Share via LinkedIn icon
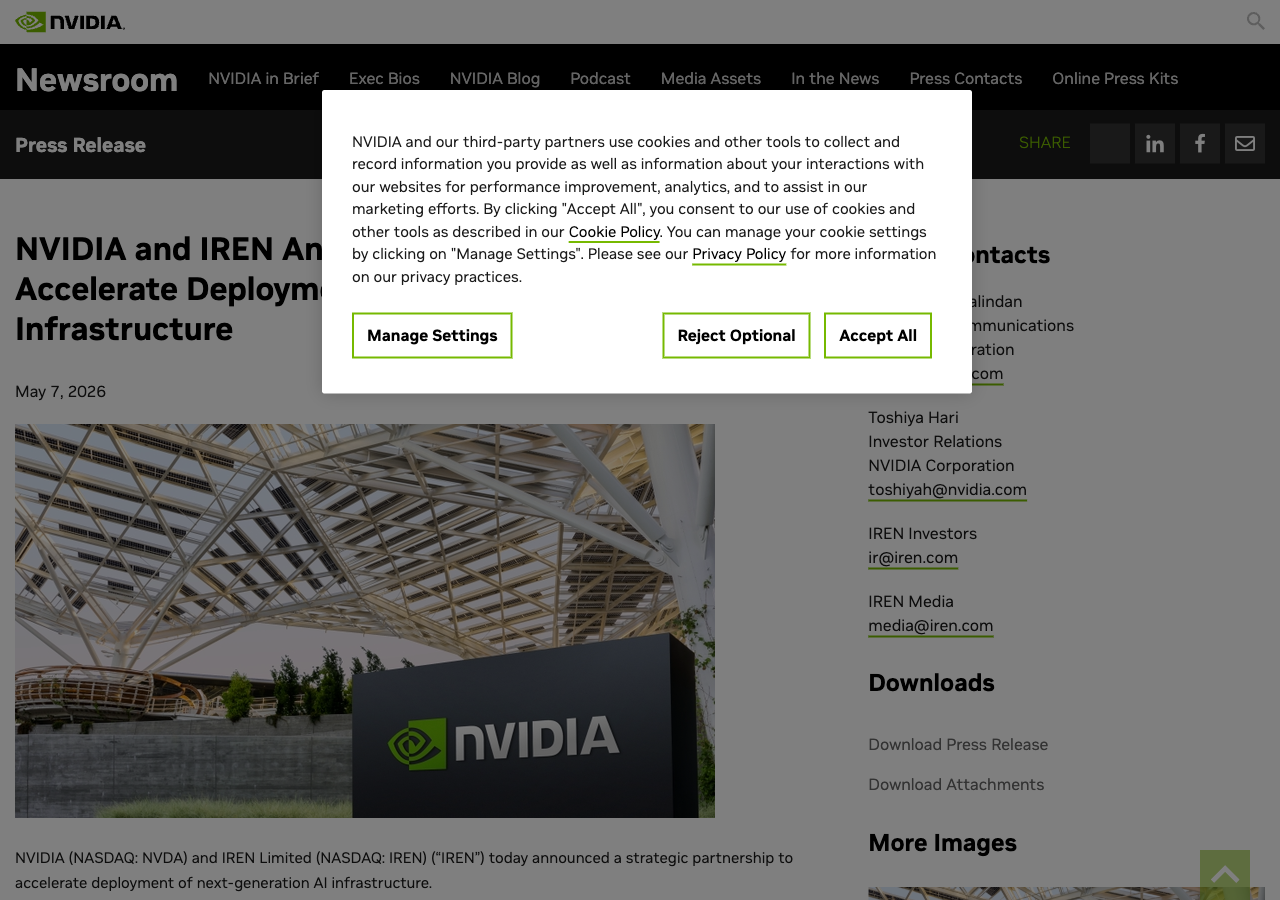Viewport: 1280px width, 900px height. tap(1154, 144)
